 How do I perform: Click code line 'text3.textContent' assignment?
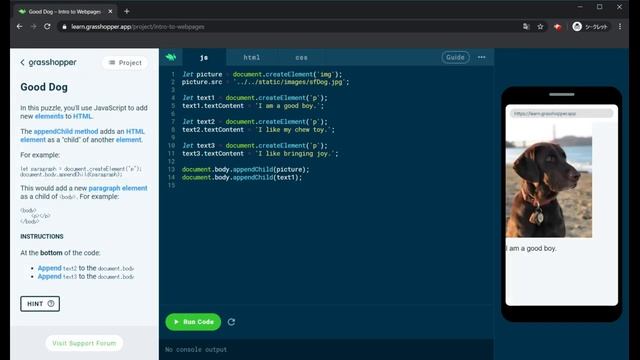(x=260, y=153)
